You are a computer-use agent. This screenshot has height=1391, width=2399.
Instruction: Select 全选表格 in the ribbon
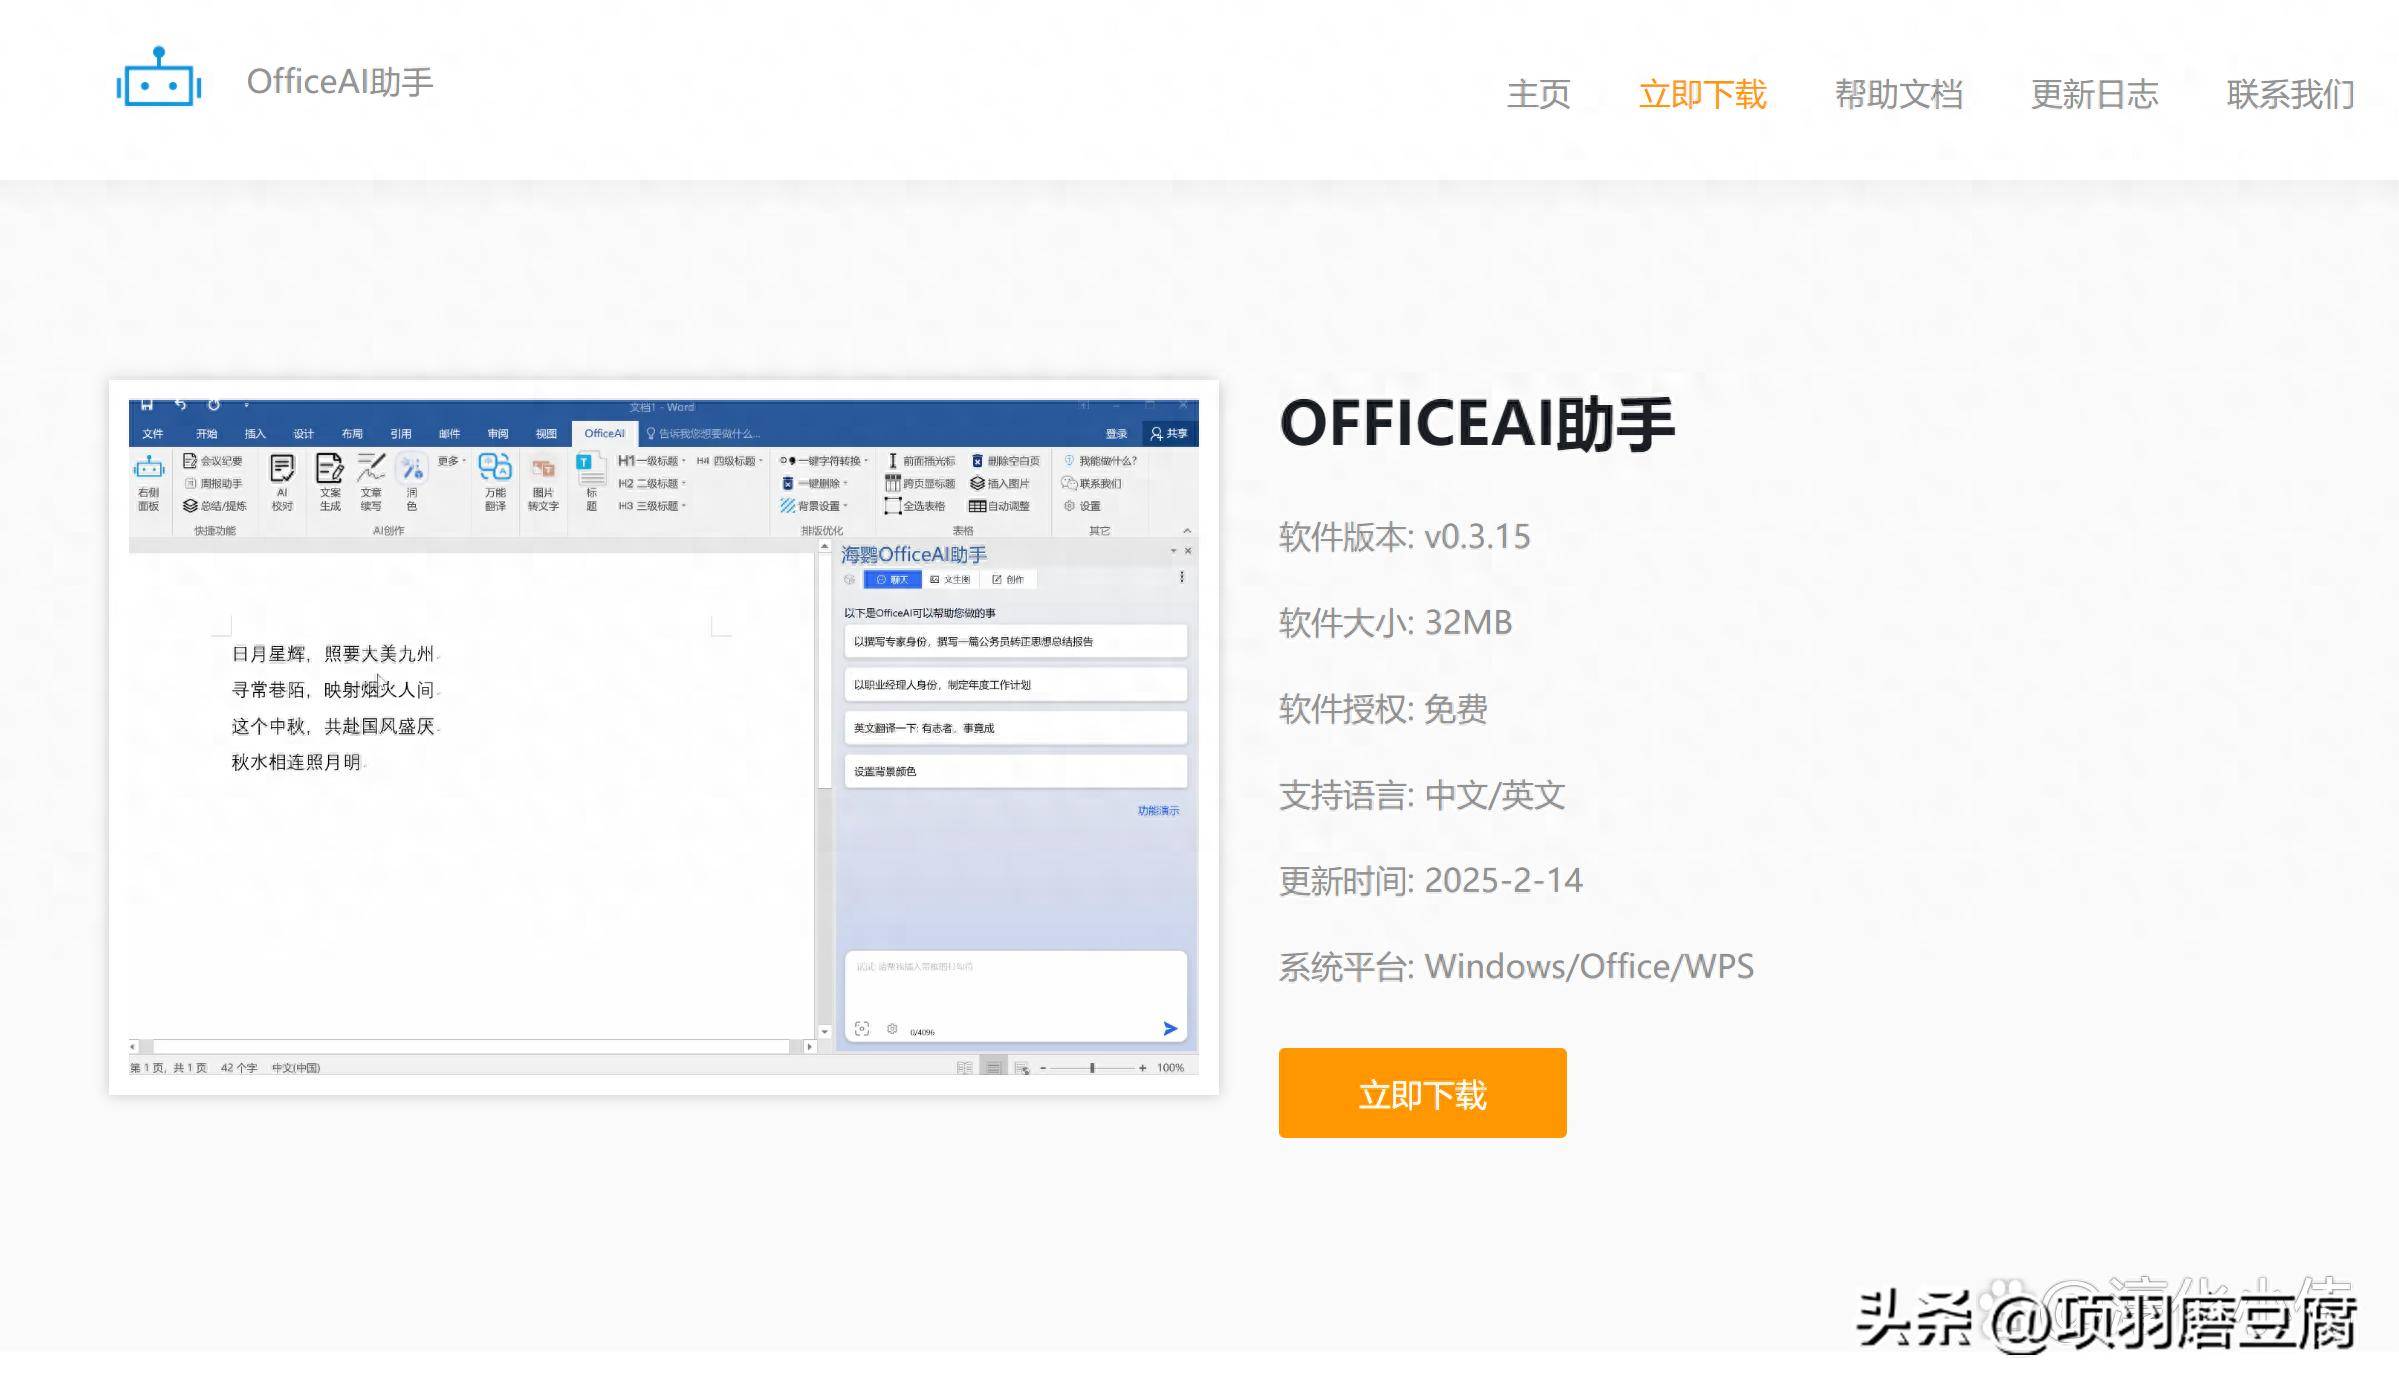915,506
